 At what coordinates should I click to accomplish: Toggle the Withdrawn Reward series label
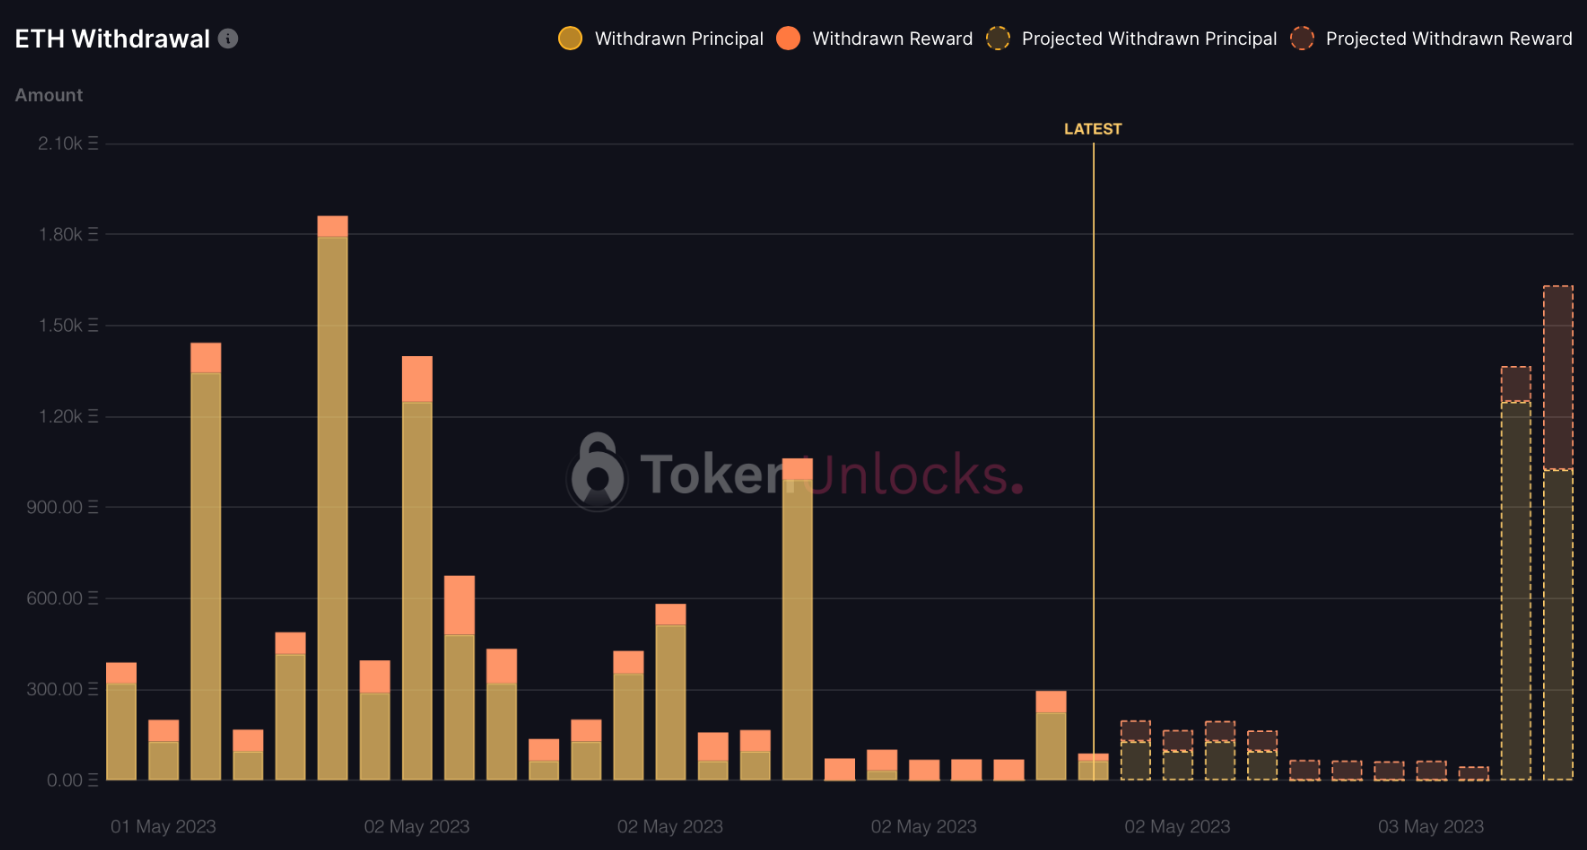892,39
